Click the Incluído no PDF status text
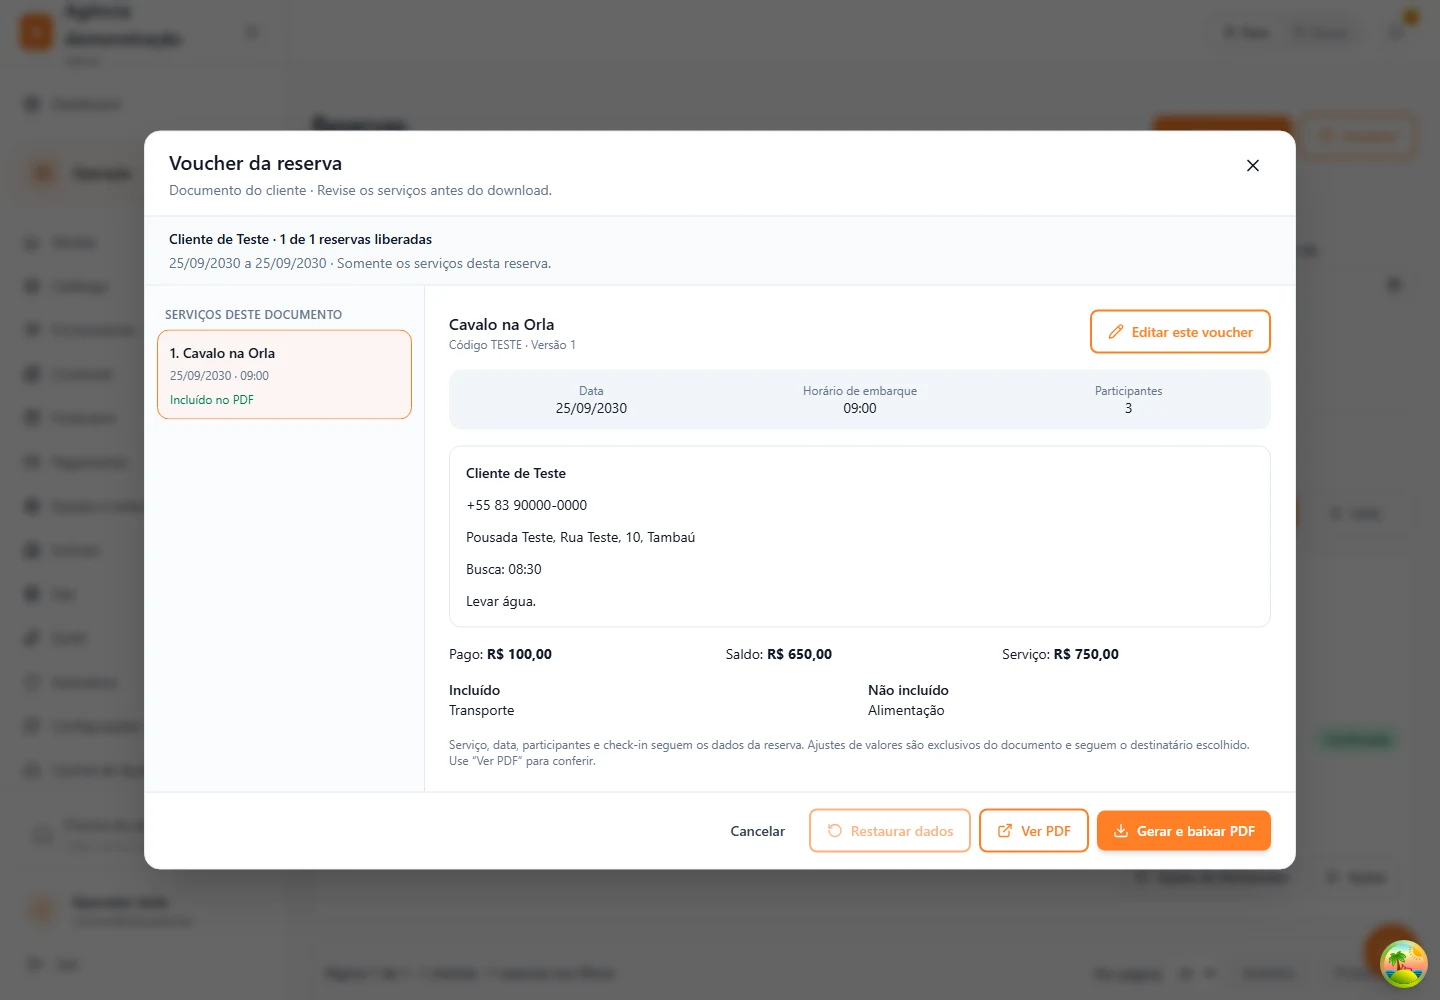Image resolution: width=1440 pixels, height=1000 pixels. pos(212,400)
